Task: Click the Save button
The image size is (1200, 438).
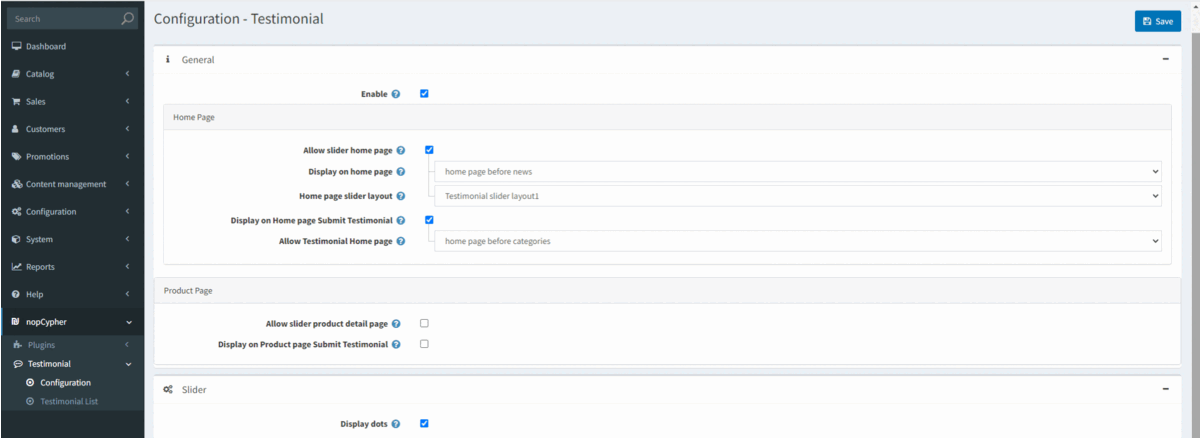Action: point(1157,21)
